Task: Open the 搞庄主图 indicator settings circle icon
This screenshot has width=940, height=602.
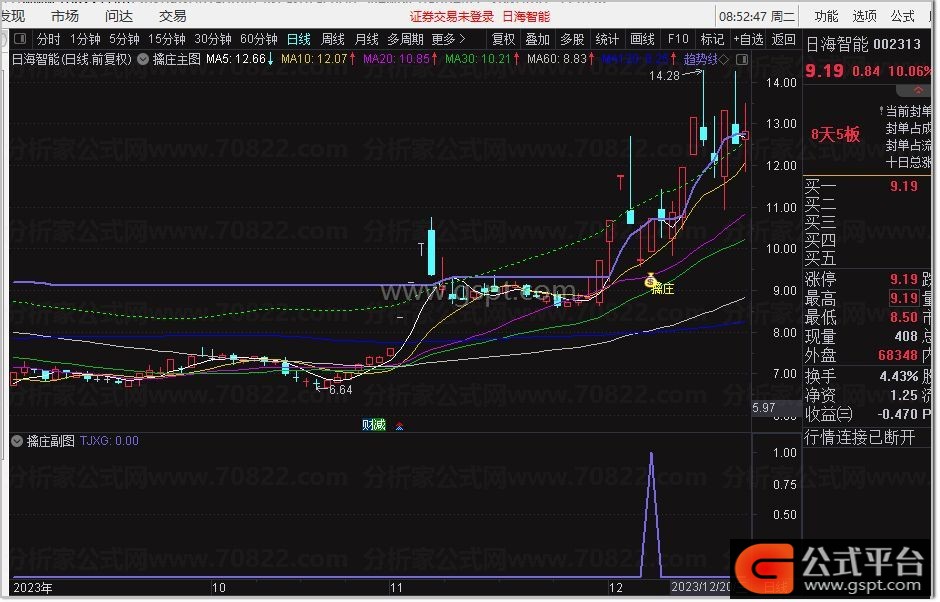Action: (x=143, y=59)
